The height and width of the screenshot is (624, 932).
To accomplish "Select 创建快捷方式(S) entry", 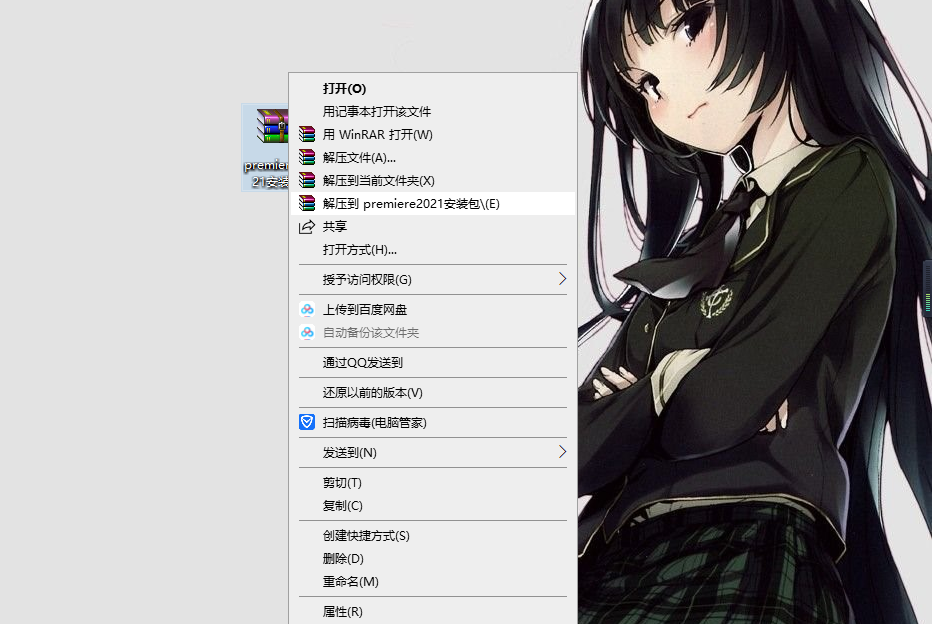I will pyautogui.click(x=433, y=535).
